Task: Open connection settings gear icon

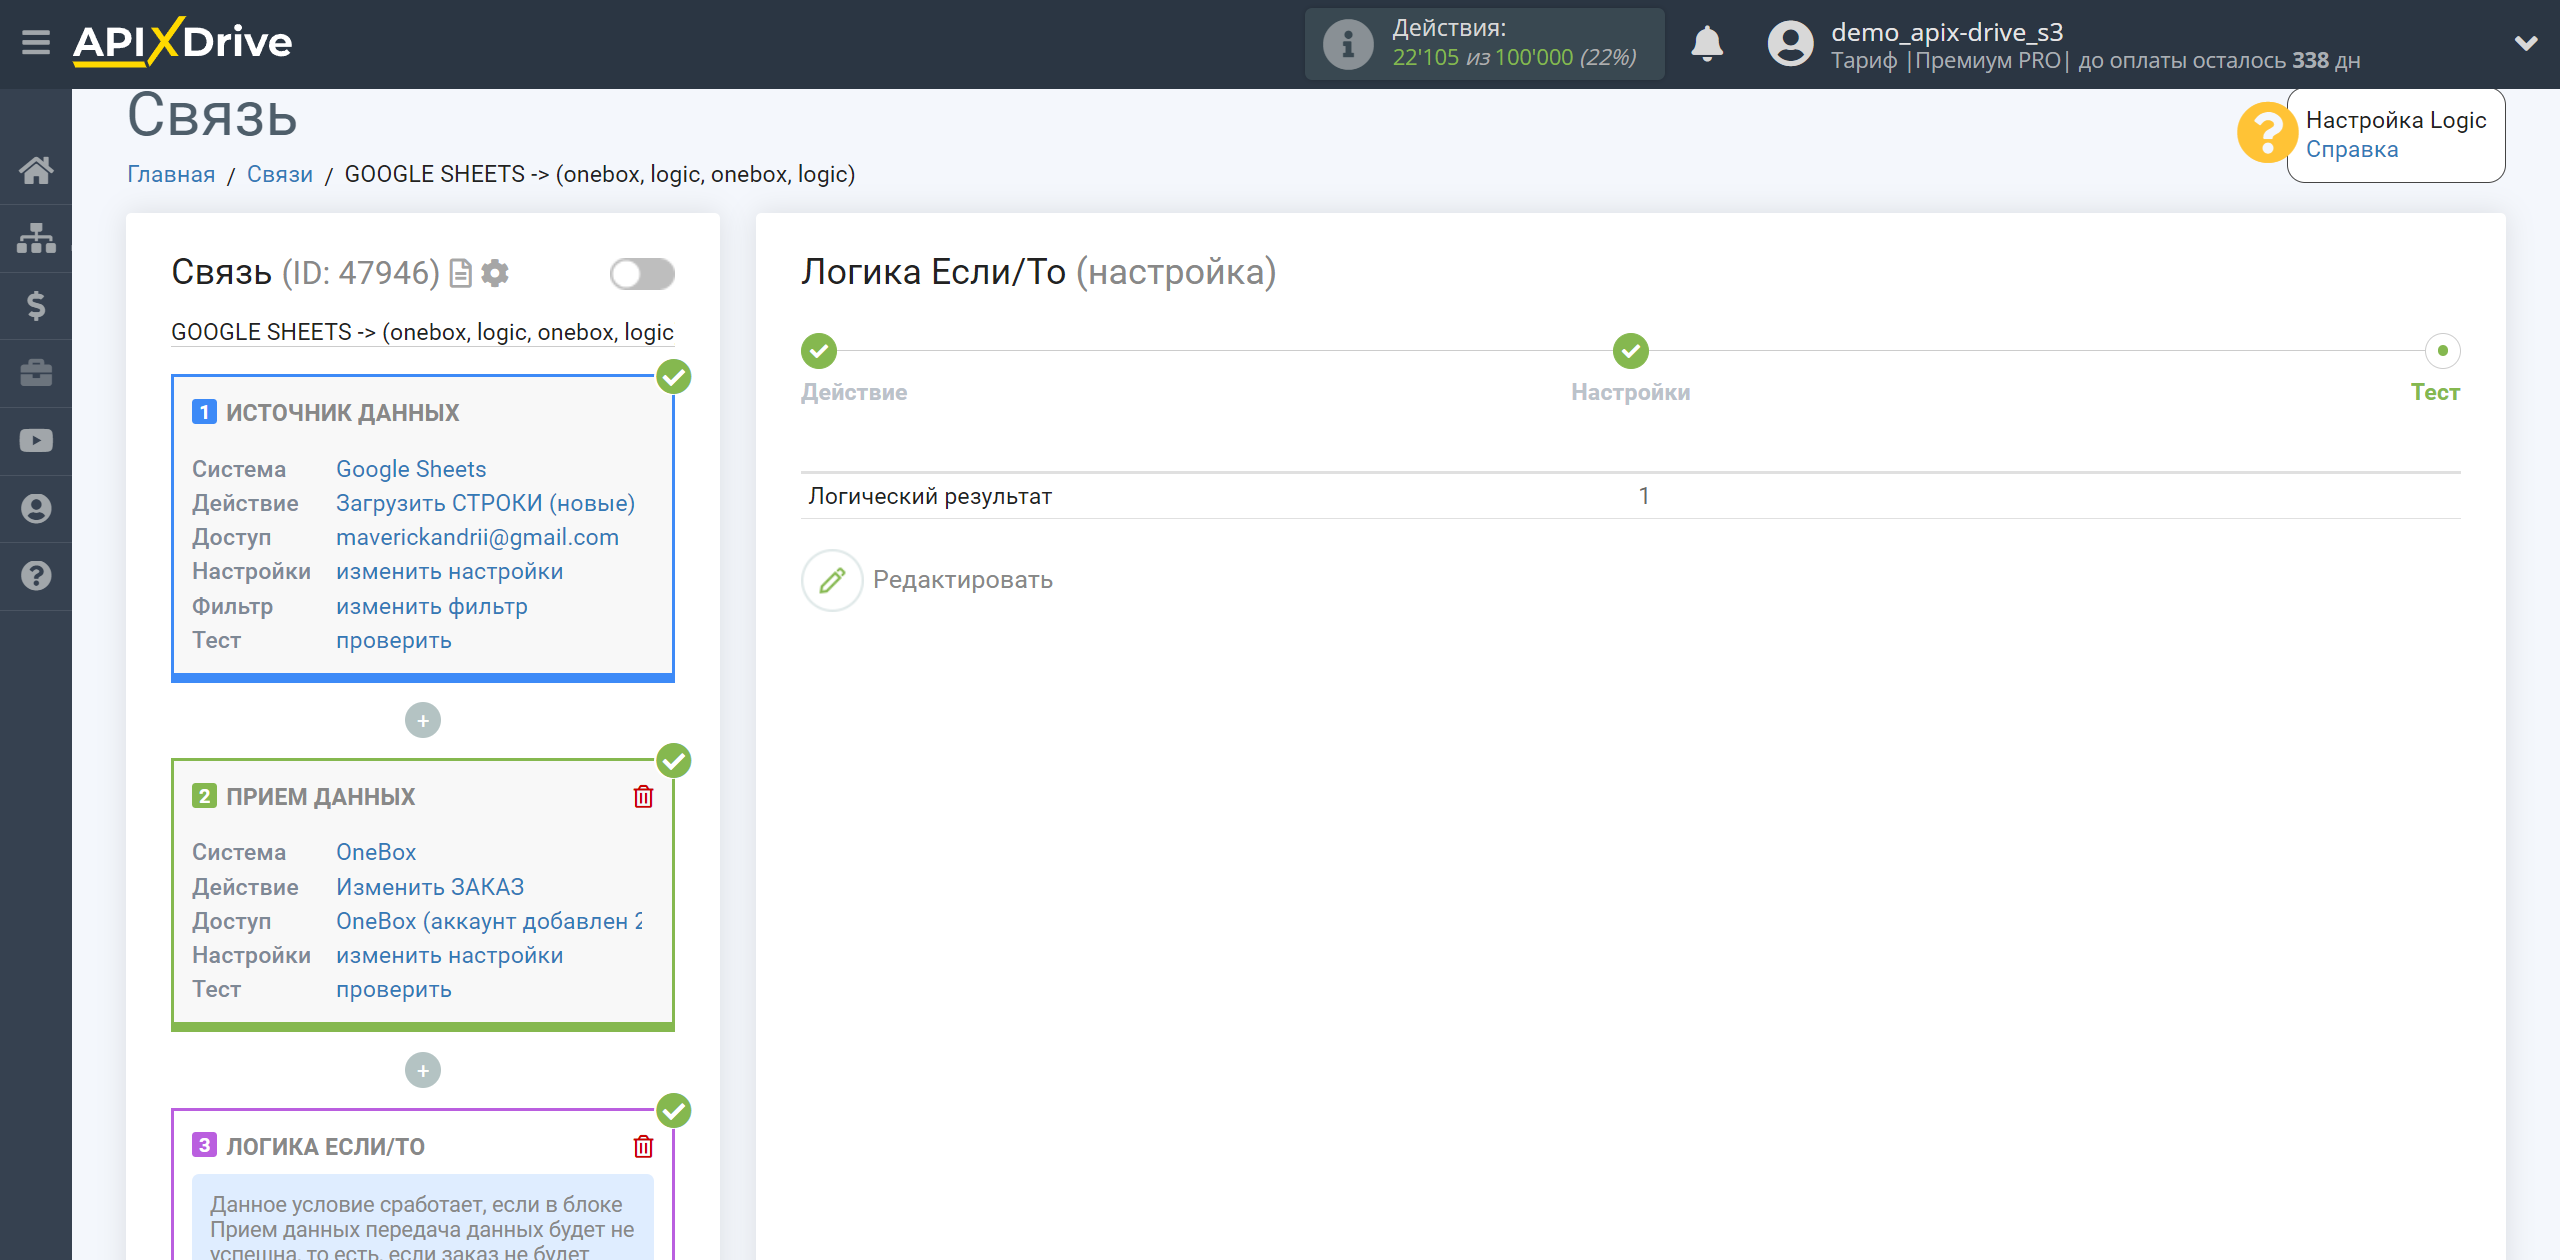Action: 495,273
